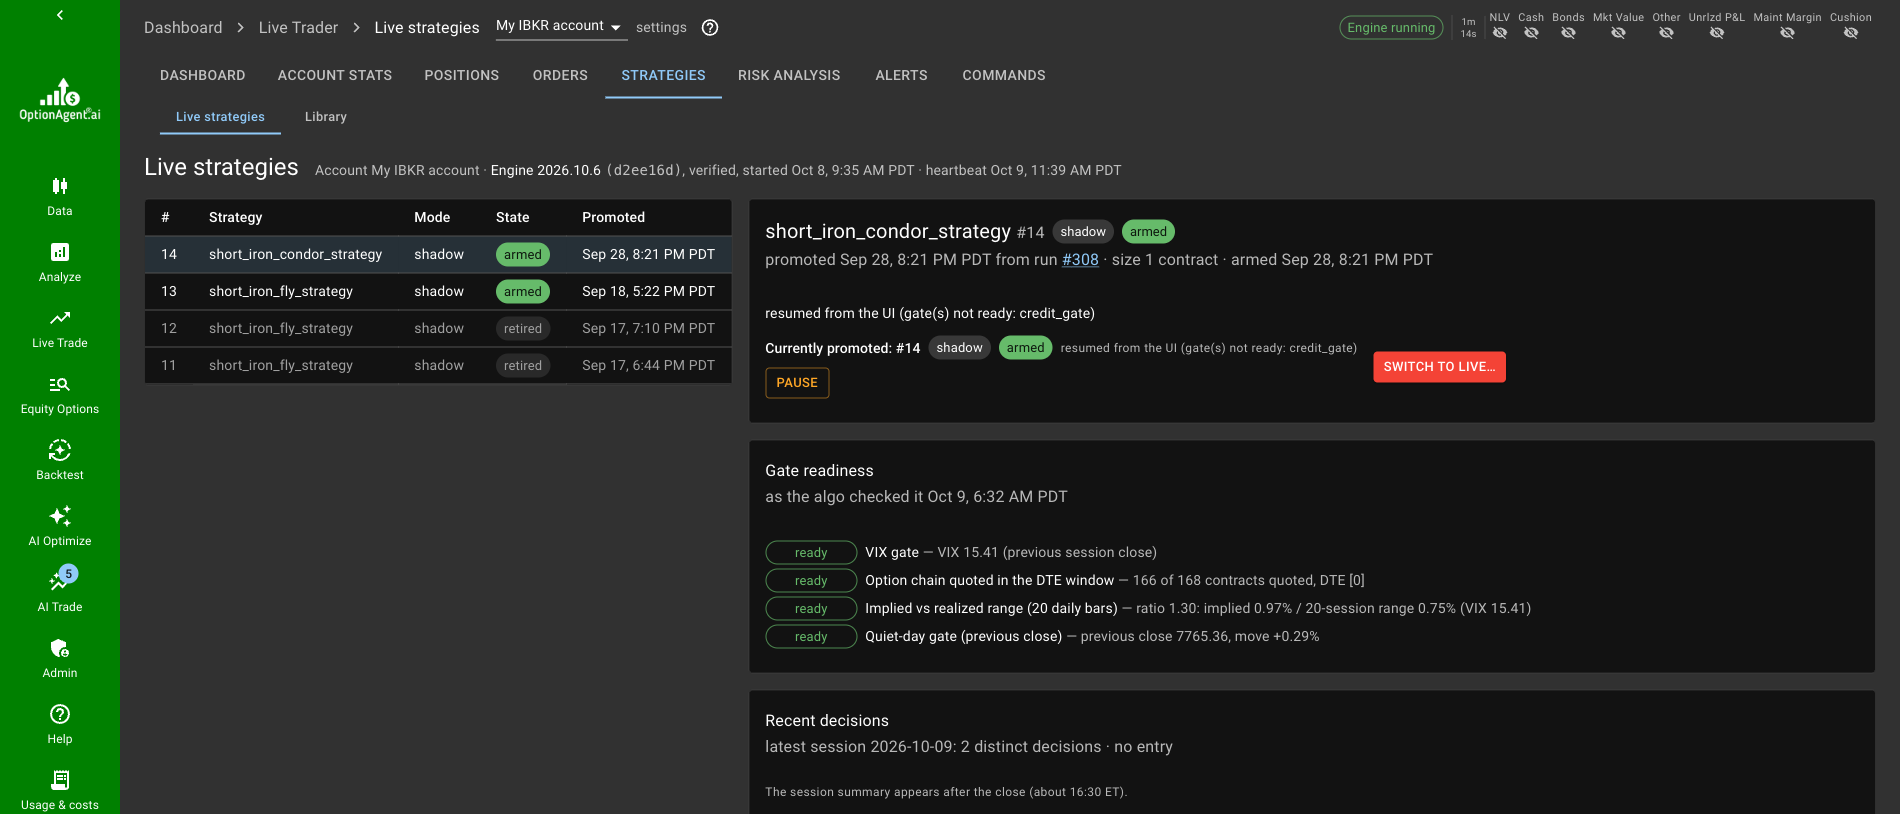
Task: Select strategy row 13 short_iron_fly_strategy
Action: [x=438, y=291]
